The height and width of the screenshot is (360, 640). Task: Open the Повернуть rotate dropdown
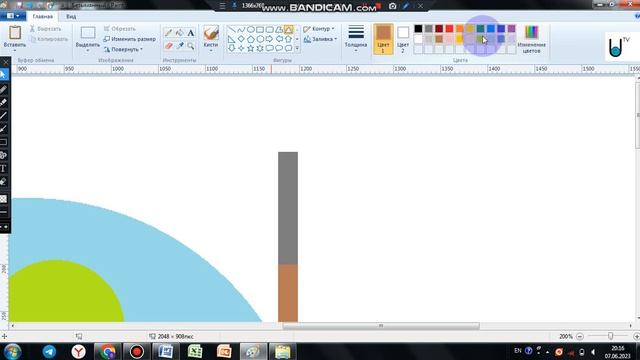pos(141,49)
